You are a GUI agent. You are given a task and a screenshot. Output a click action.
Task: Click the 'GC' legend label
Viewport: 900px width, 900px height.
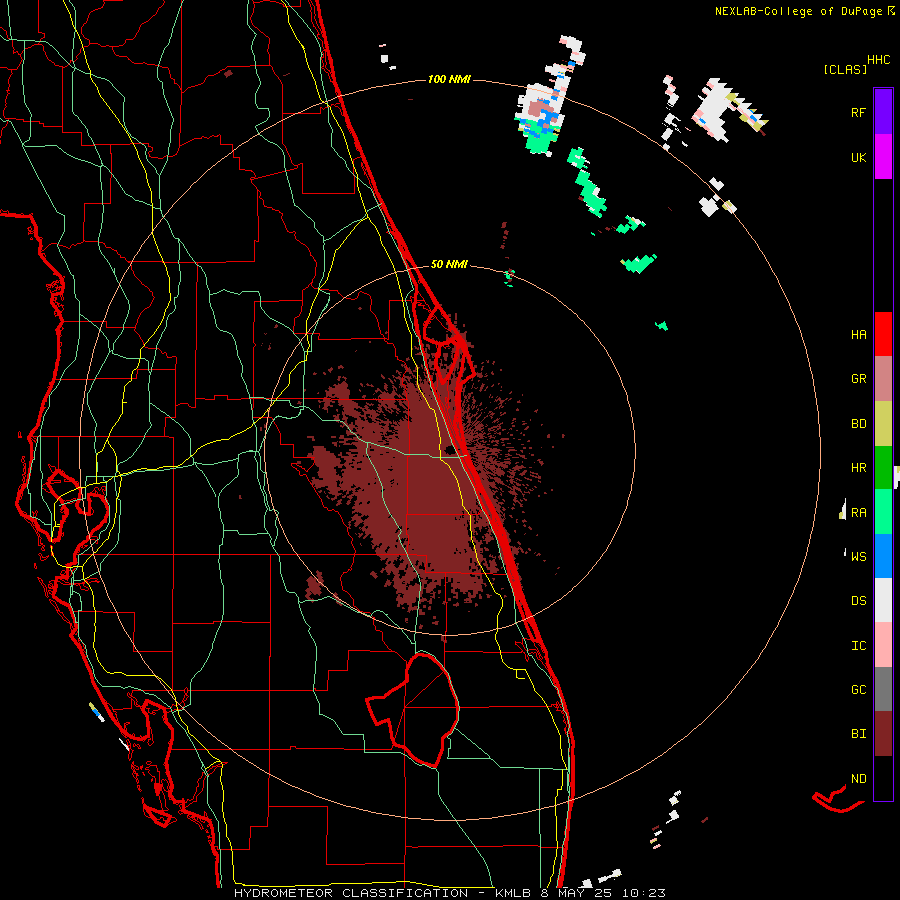pos(858,690)
